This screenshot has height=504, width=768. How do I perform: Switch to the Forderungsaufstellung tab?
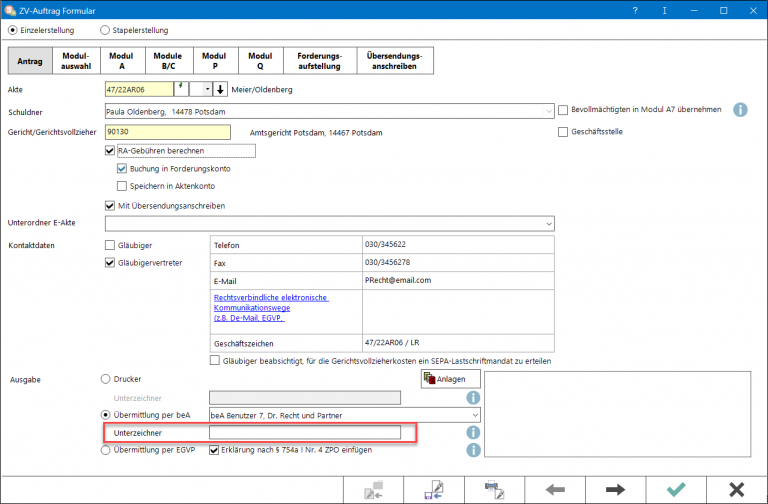point(320,60)
